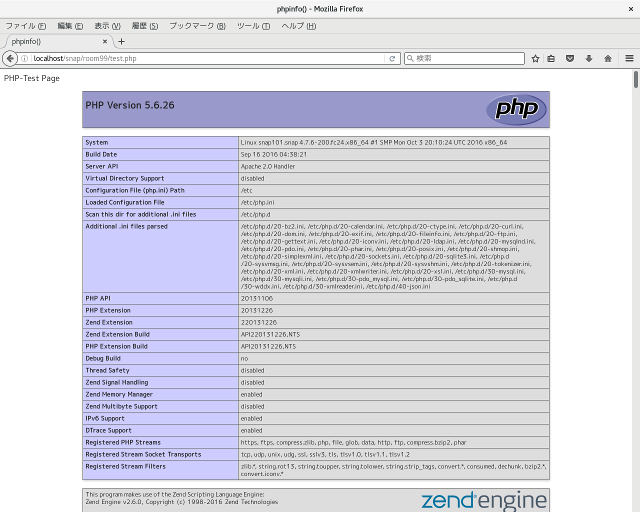Click the /etc/php.ini loaded file value
640x512 pixels.
tap(258, 203)
